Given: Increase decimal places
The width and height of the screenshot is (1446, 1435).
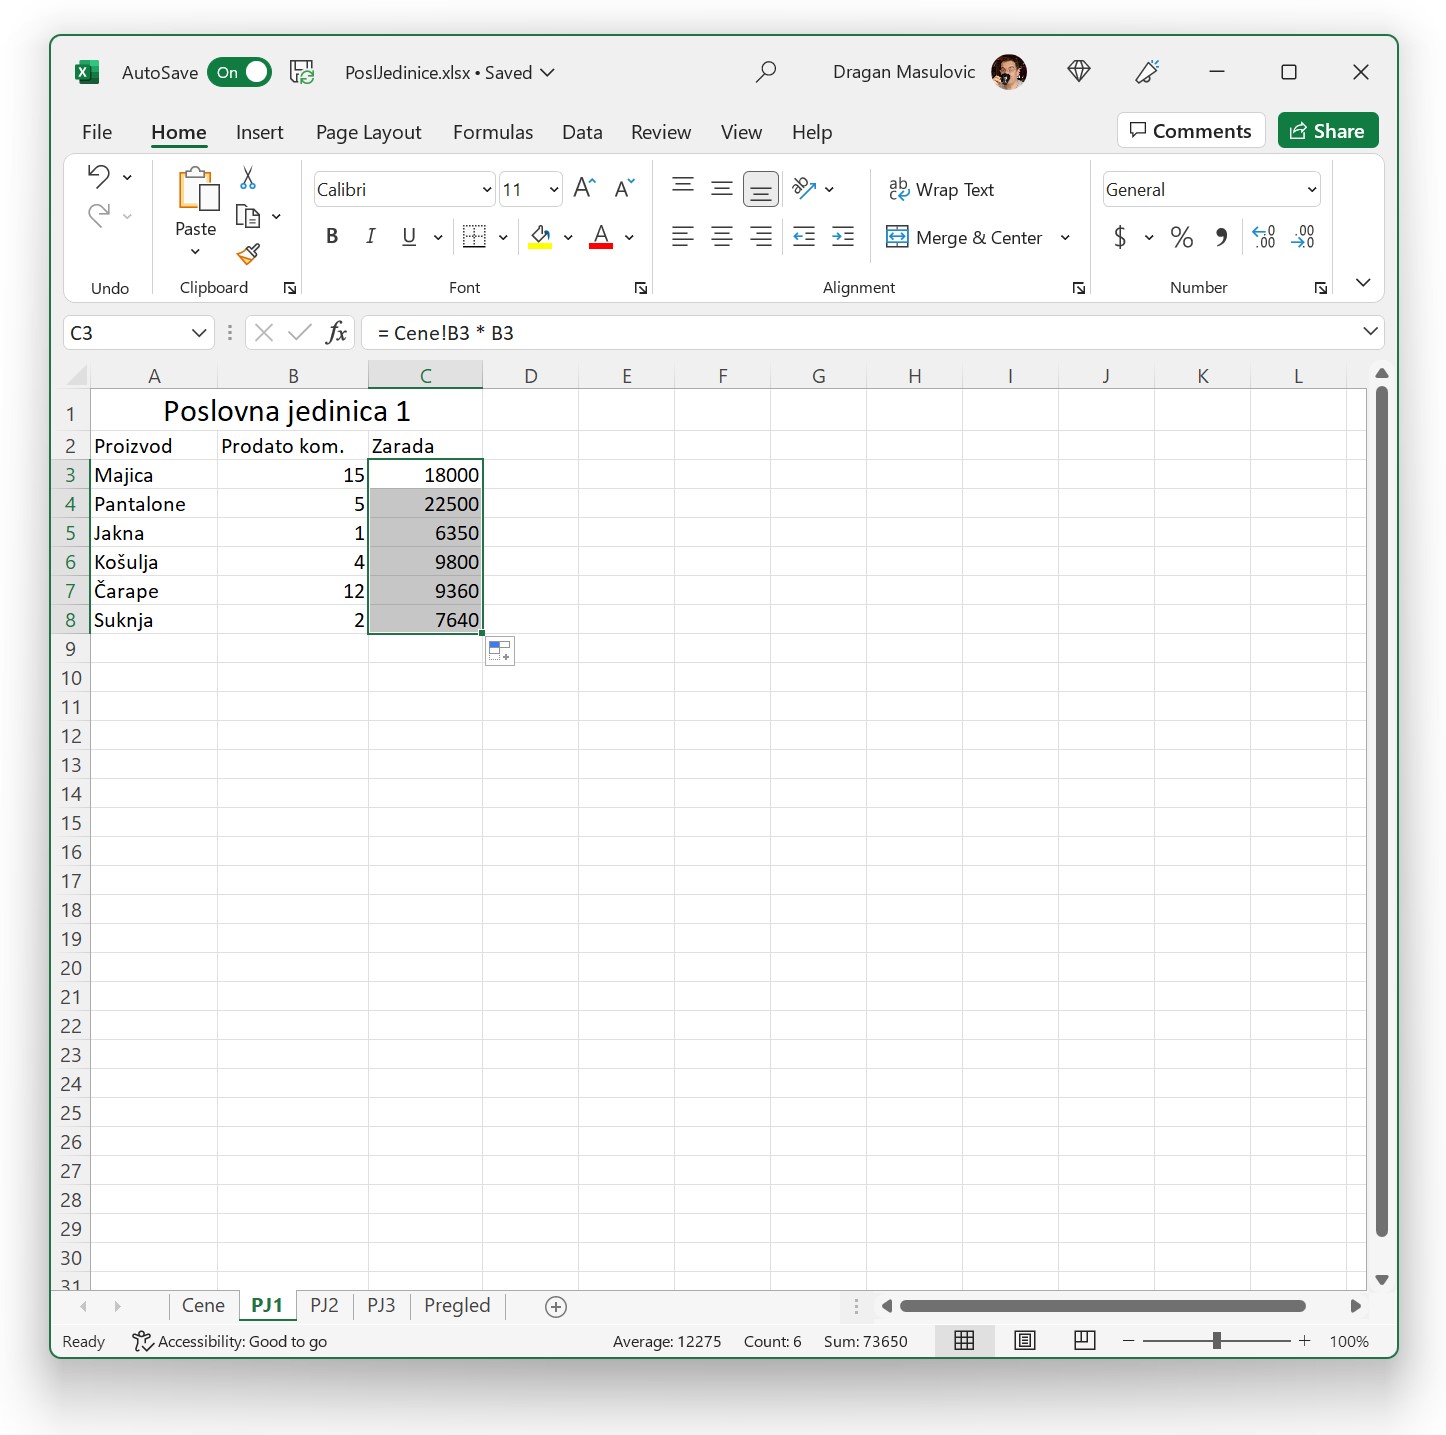Looking at the screenshot, I should pyautogui.click(x=1264, y=237).
